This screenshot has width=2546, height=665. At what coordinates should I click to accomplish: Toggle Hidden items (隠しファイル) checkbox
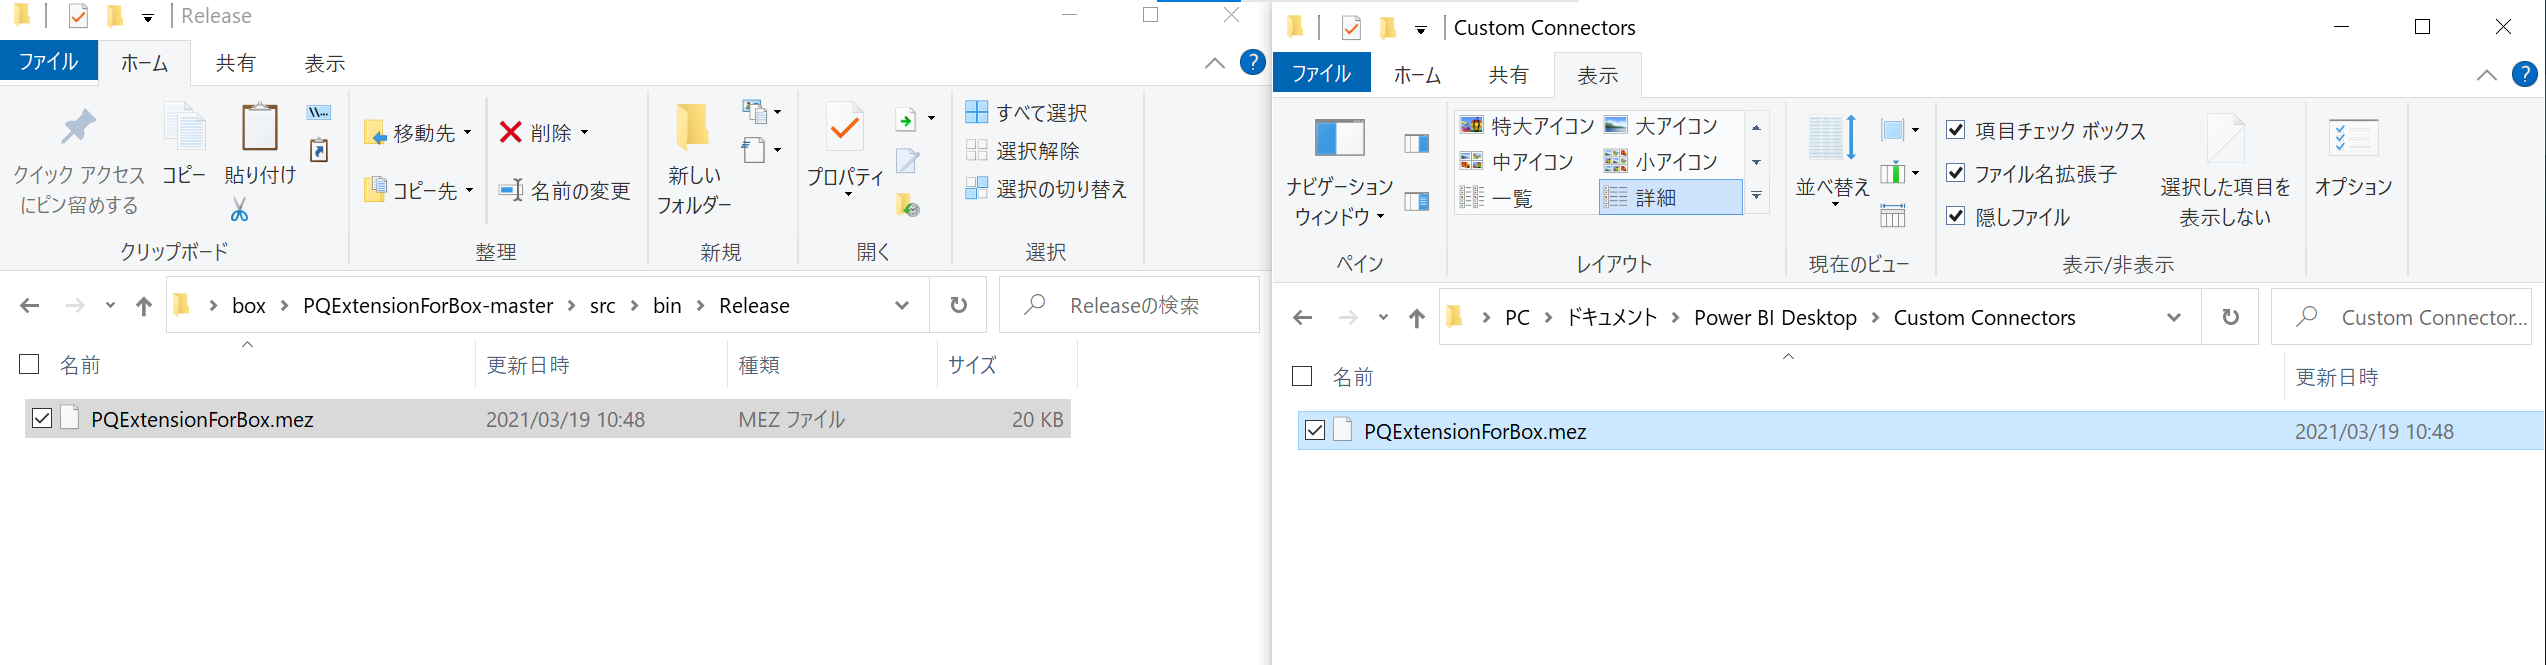point(1956,216)
